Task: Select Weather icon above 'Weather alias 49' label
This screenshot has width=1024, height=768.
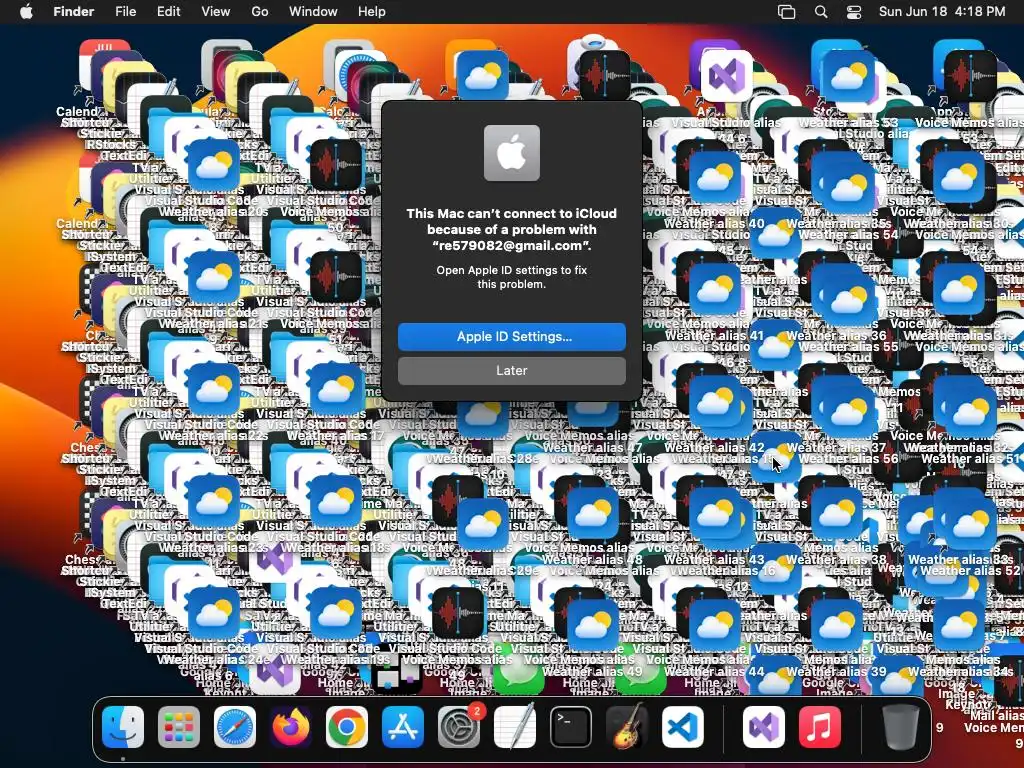Action: pos(593,624)
